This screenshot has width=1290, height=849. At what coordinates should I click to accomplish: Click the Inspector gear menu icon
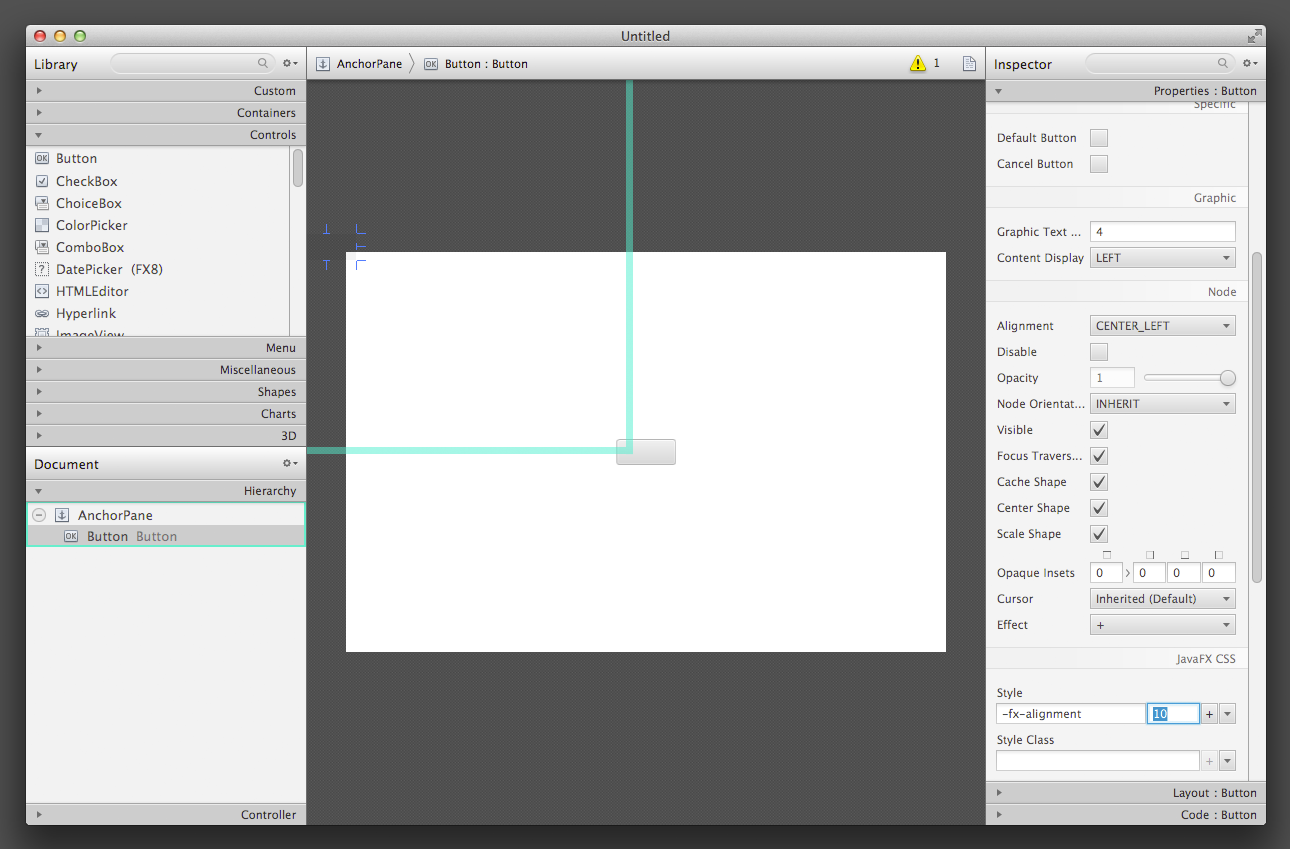pyautogui.click(x=1250, y=64)
